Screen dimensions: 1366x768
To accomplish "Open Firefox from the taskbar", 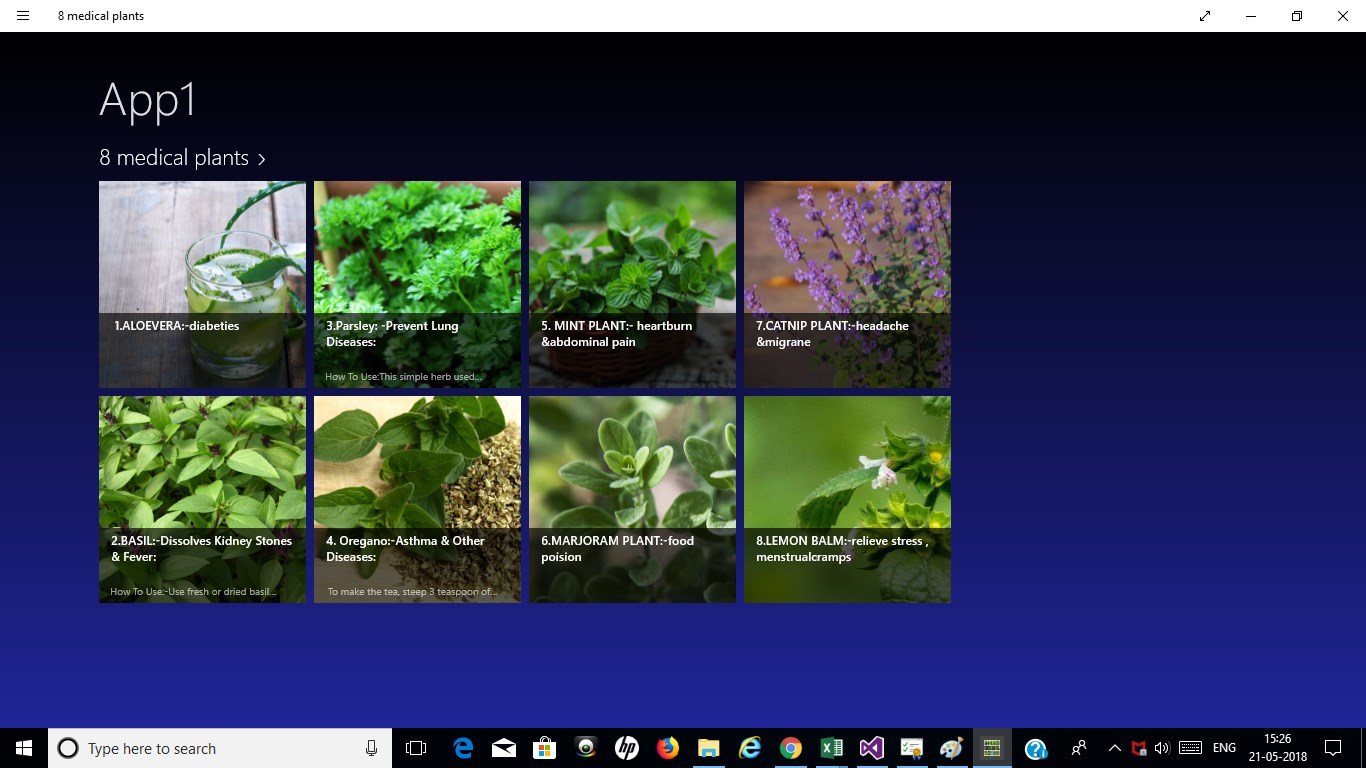I will (667, 747).
